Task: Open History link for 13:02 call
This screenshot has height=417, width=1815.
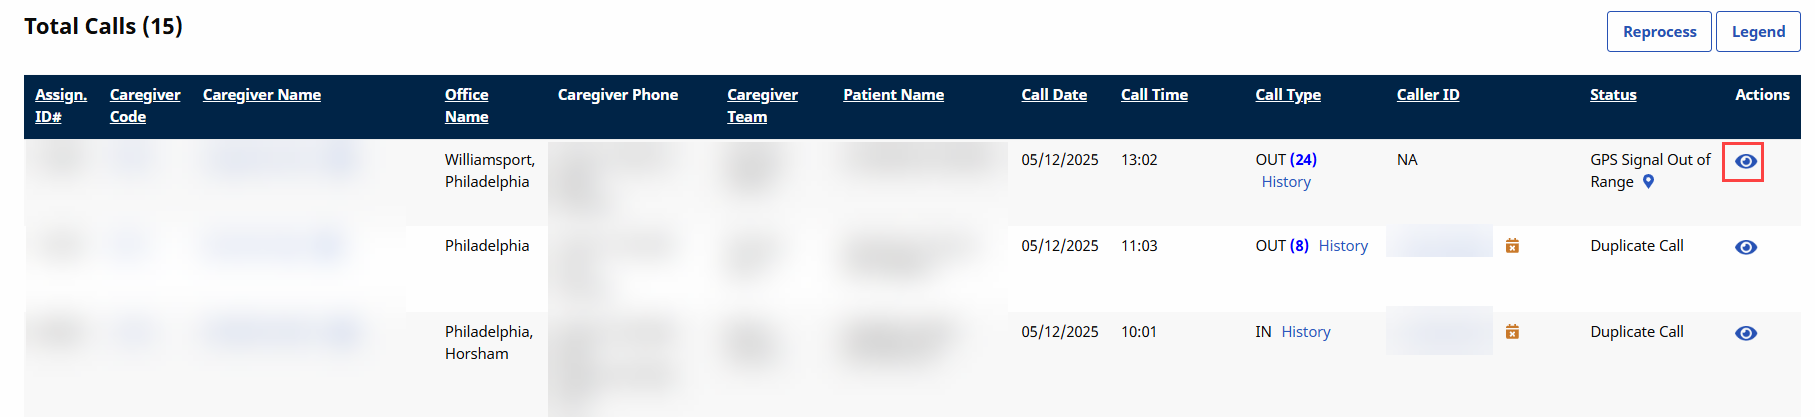Action: (x=1286, y=182)
